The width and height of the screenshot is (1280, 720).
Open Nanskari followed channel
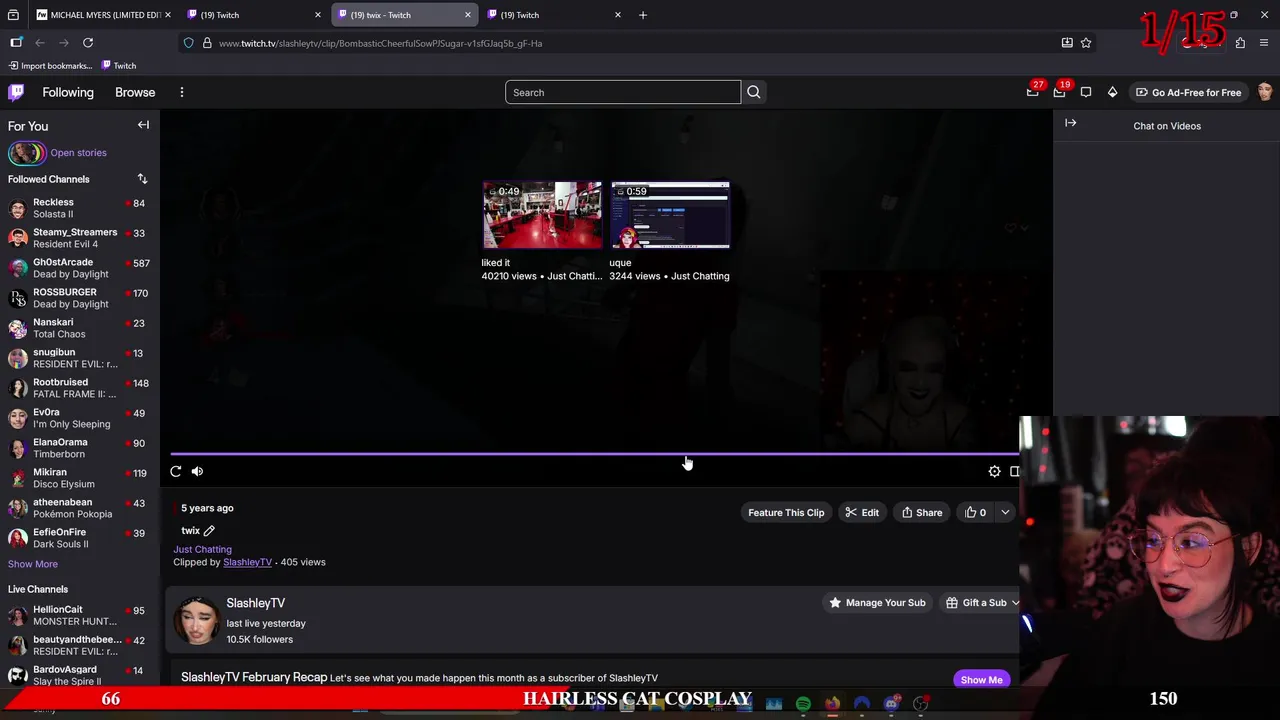pyautogui.click(x=80, y=328)
